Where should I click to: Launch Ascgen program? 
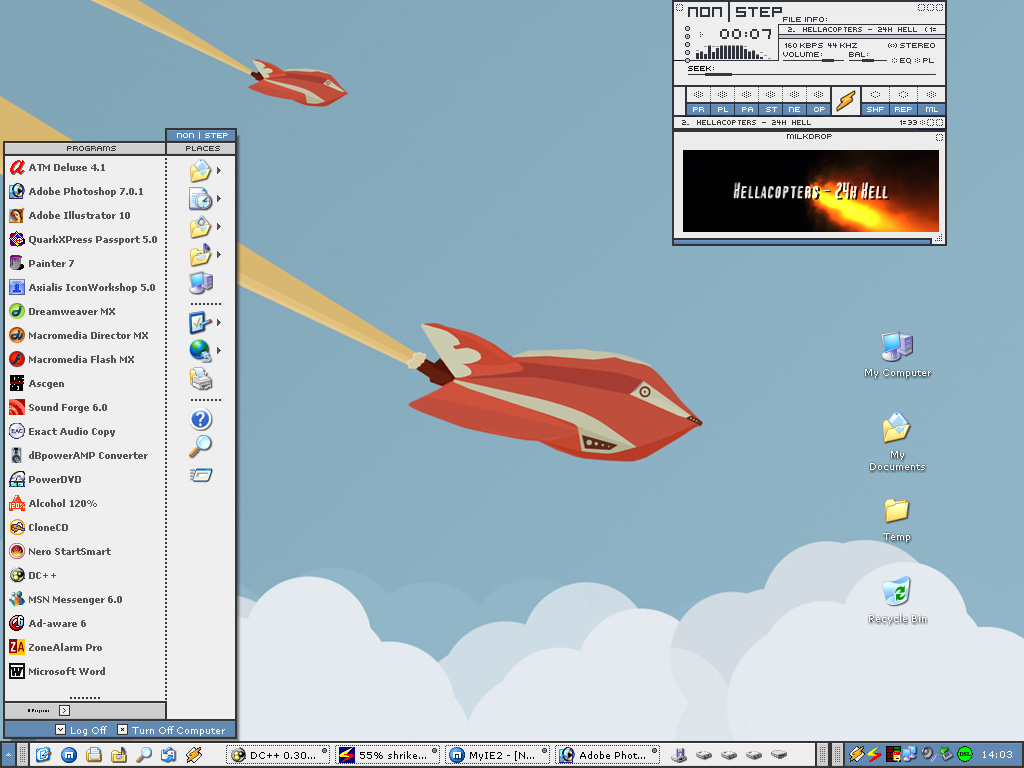point(85,383)
